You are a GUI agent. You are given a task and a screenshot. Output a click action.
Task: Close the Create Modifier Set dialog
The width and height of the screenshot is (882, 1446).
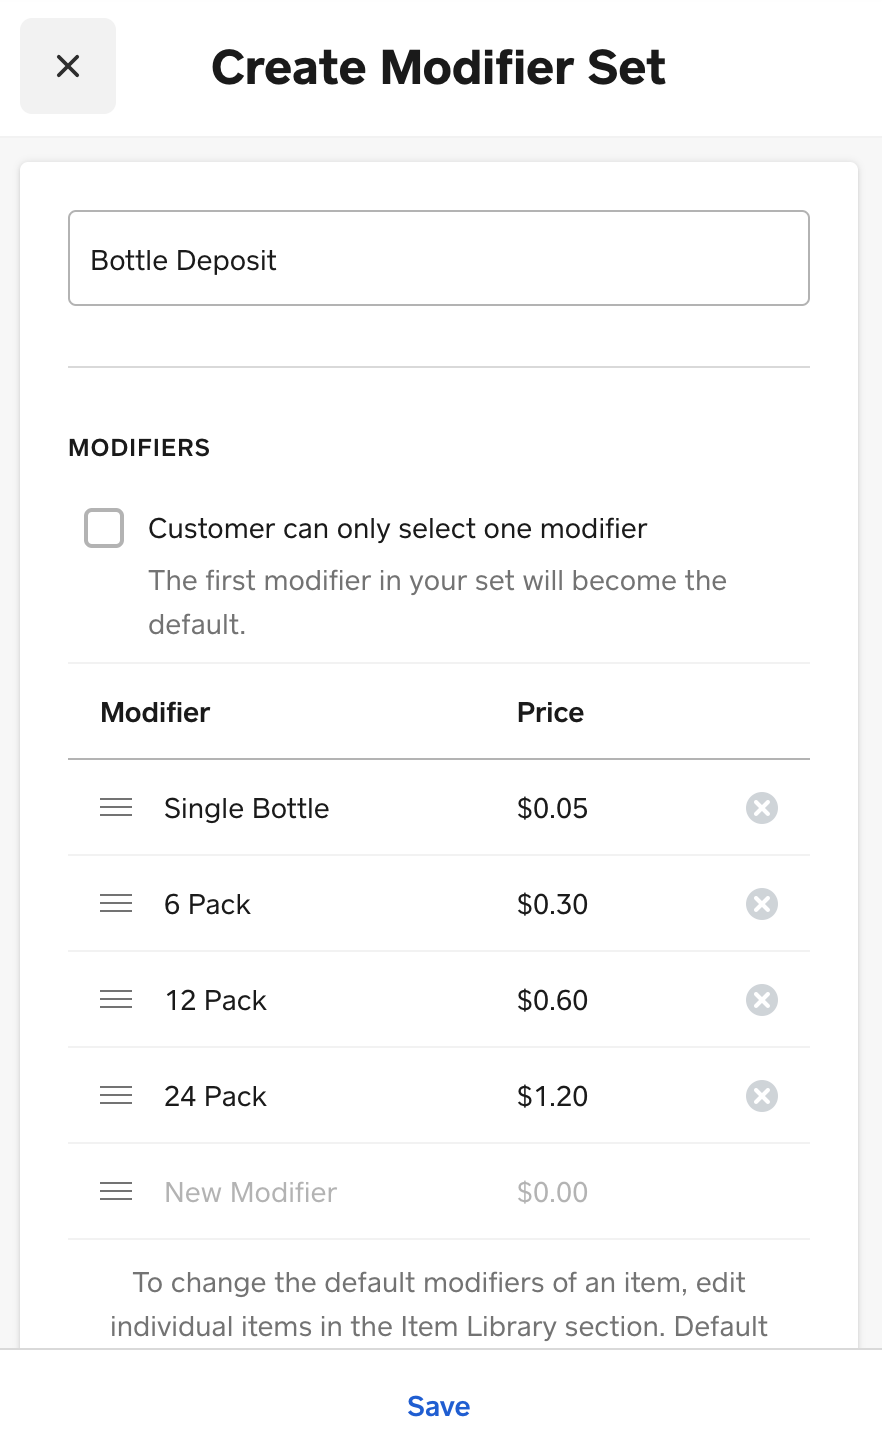[68, 66]
